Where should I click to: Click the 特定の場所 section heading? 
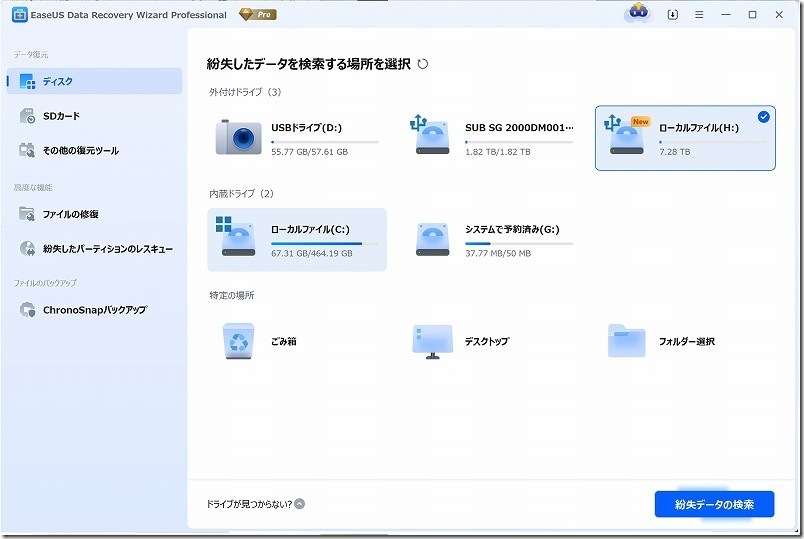[x=232, y=295]
